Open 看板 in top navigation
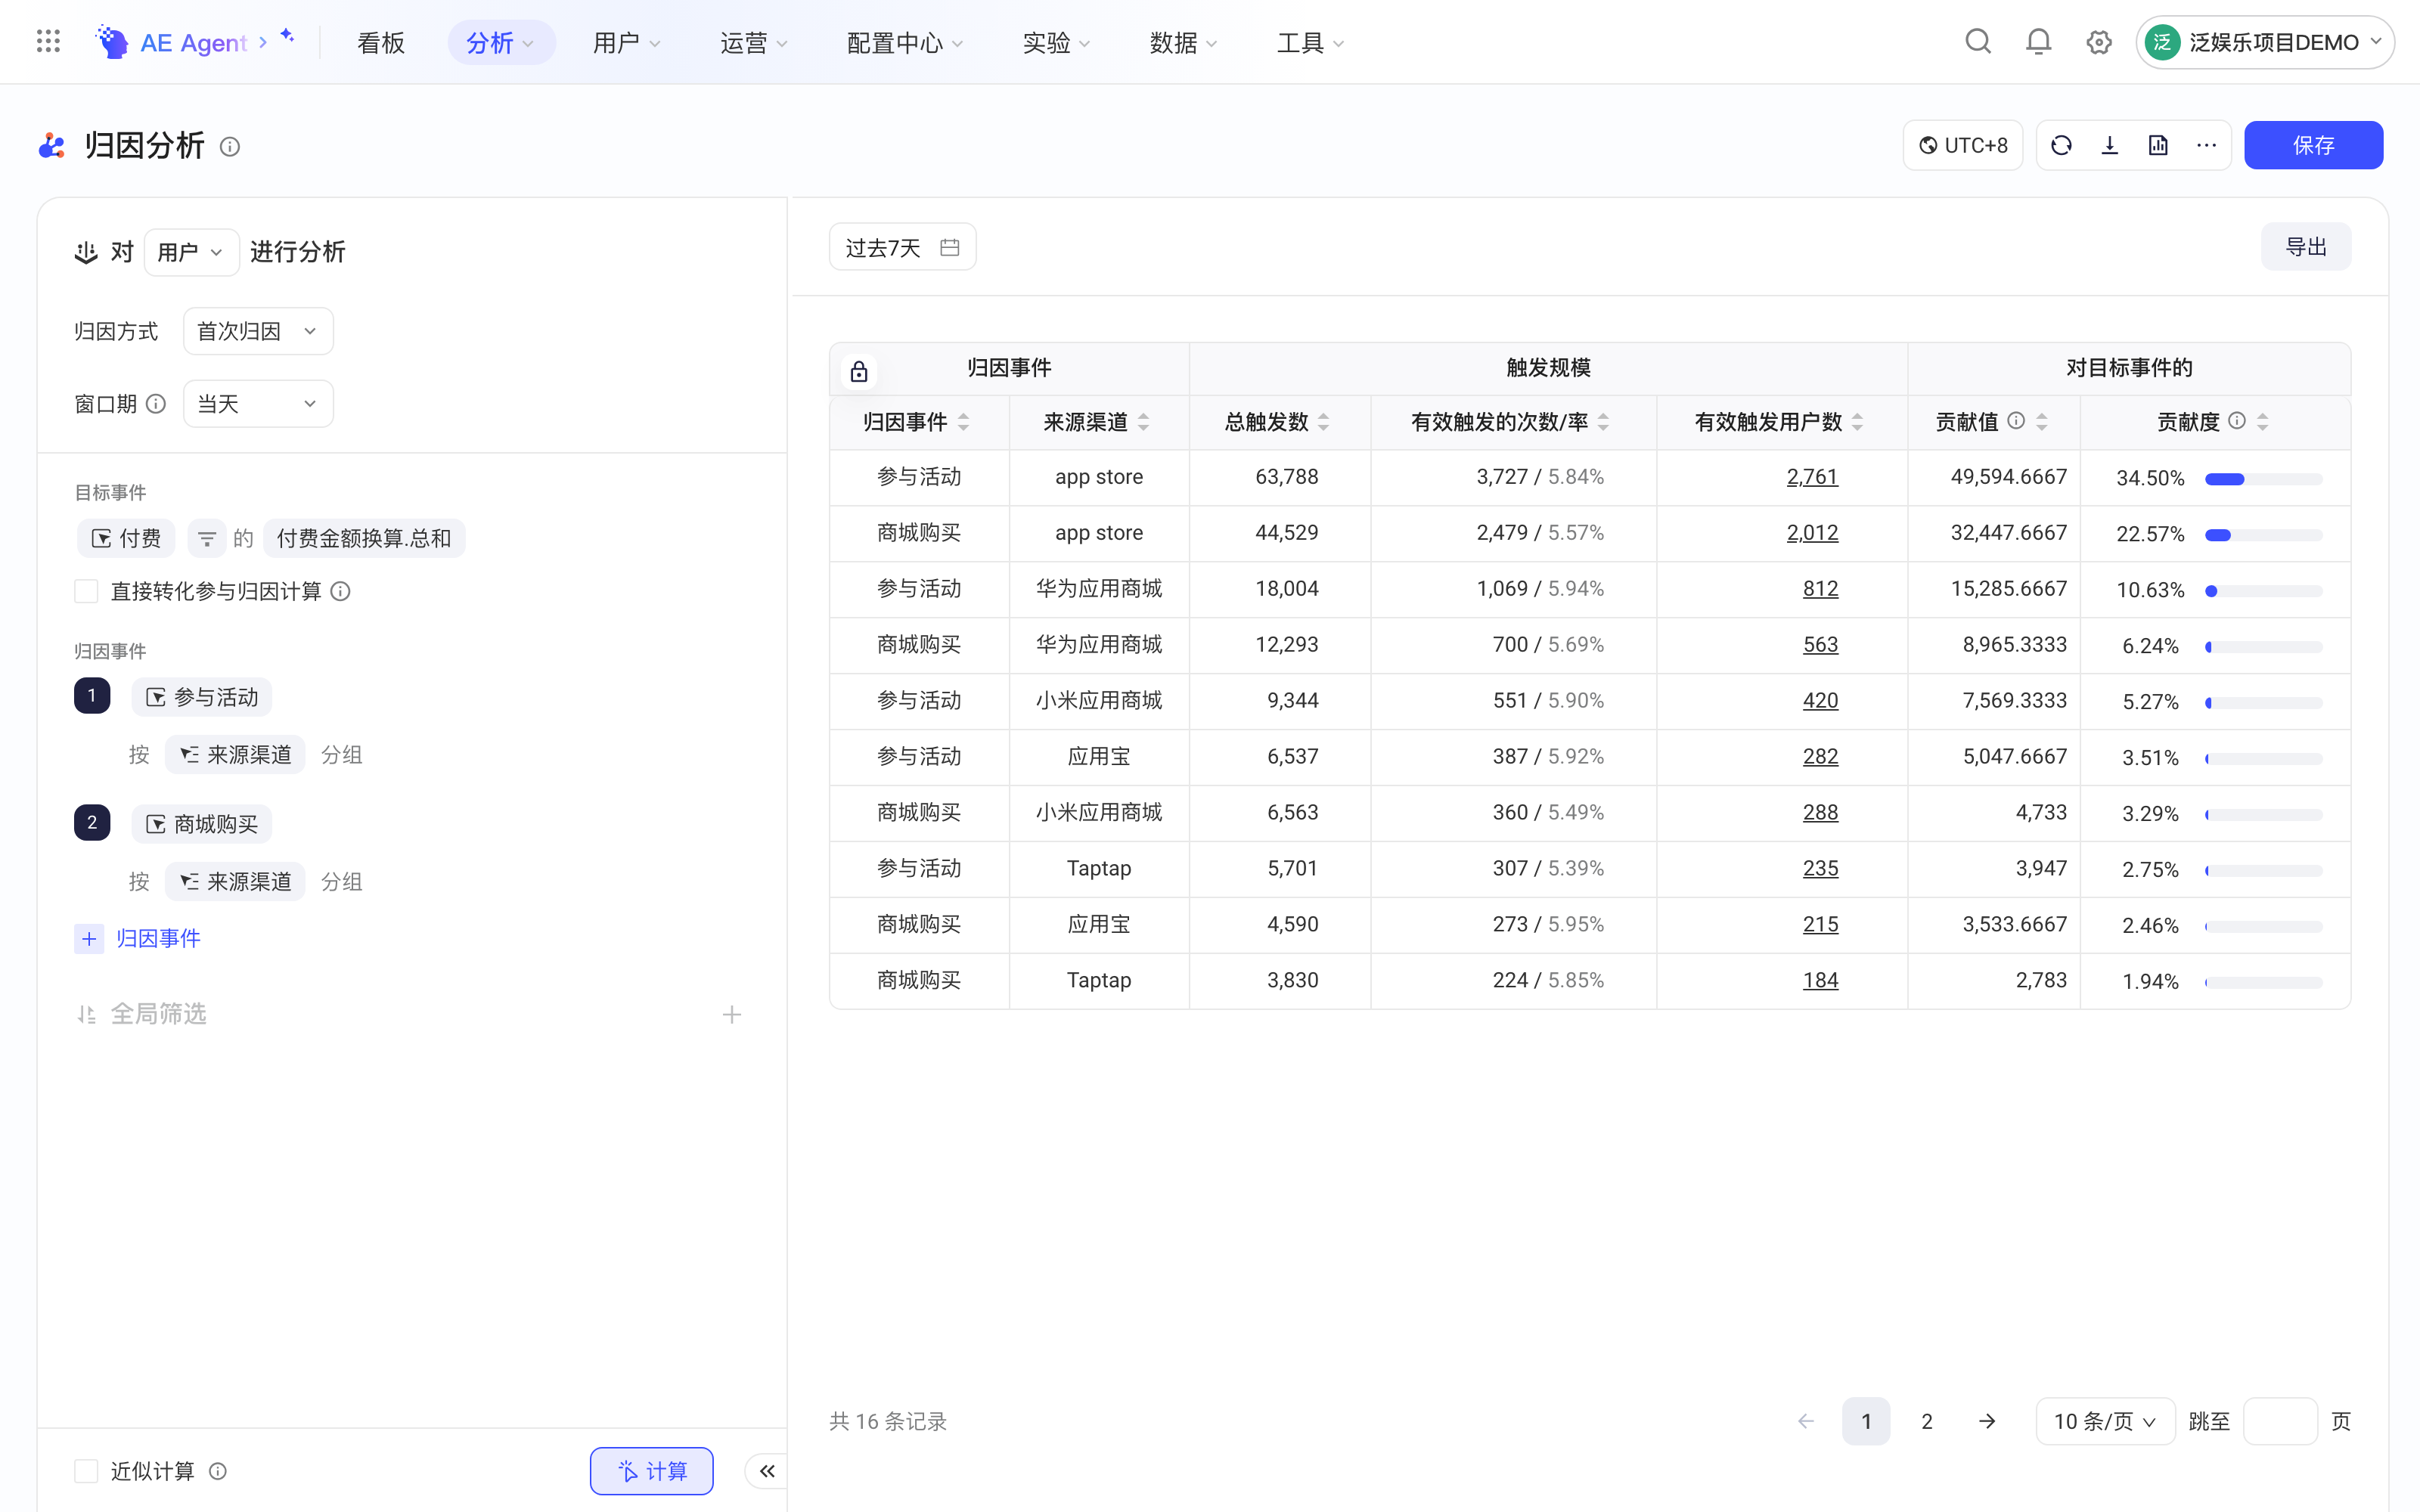The width and height of the screenshot is (2420, 1512). pyautogui.click(x=380, y=42)
